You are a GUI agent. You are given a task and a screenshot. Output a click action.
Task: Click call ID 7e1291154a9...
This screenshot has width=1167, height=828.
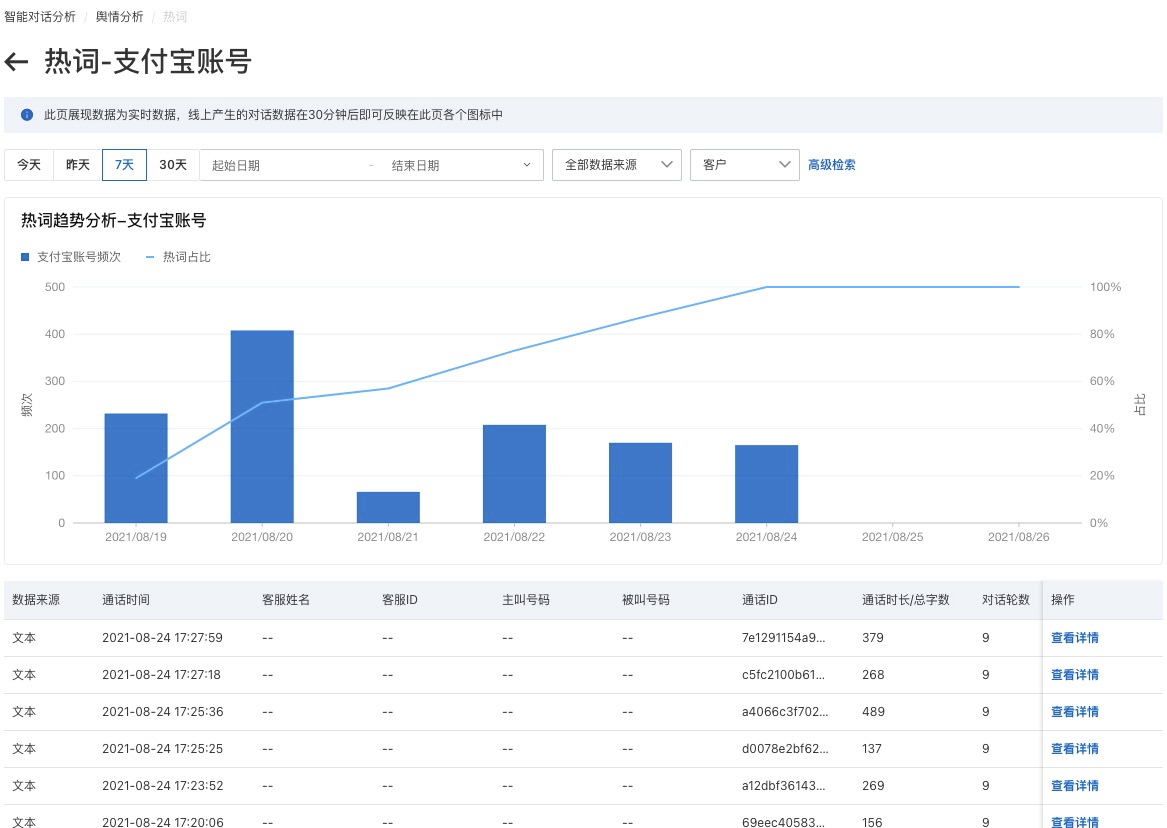pos(784,638)
